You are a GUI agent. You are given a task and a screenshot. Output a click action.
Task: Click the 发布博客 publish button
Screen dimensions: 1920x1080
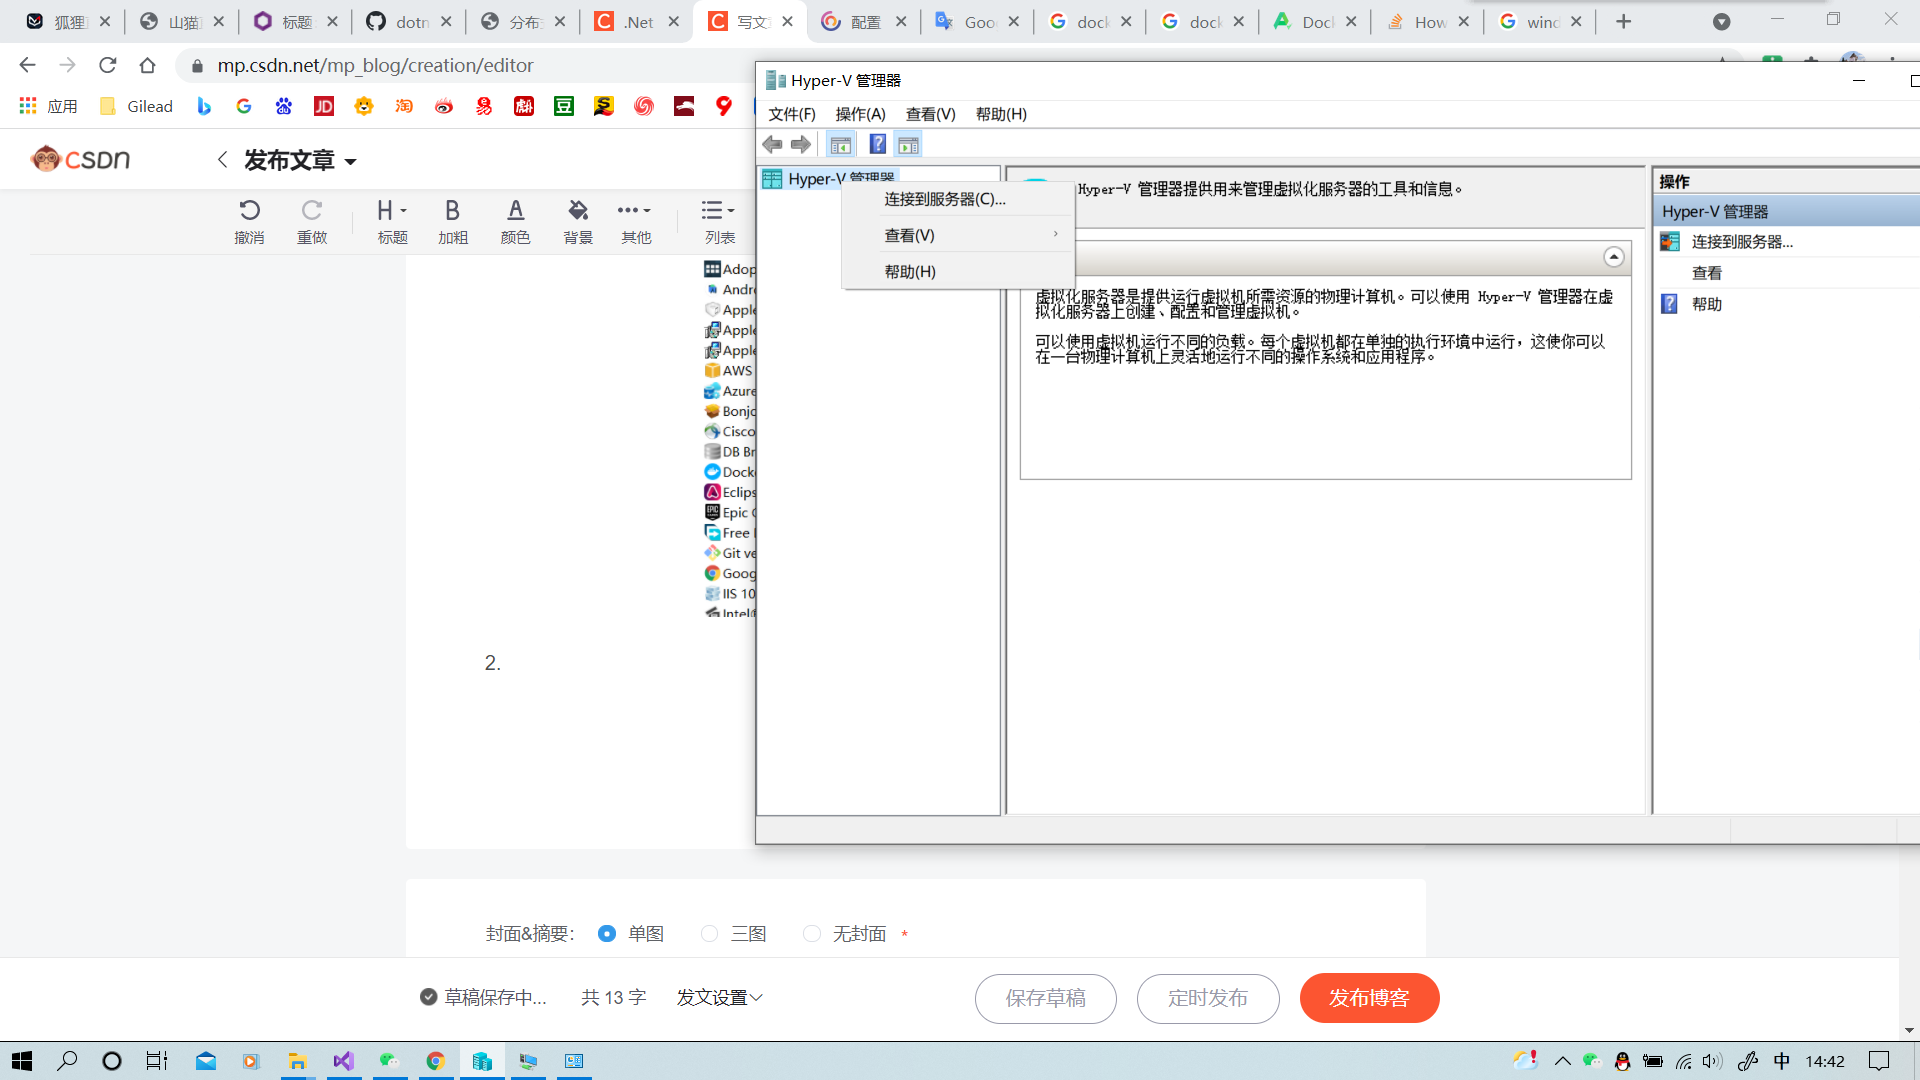pos(1369,997)
